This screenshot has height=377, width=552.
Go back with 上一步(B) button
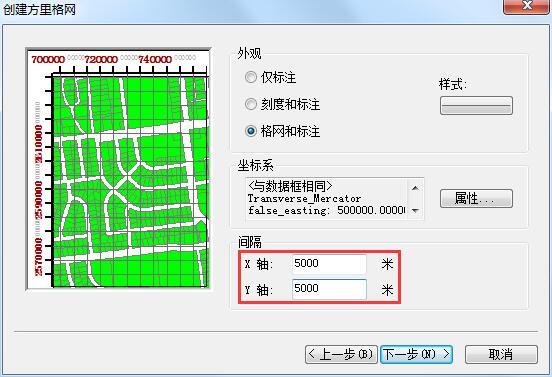341,354
